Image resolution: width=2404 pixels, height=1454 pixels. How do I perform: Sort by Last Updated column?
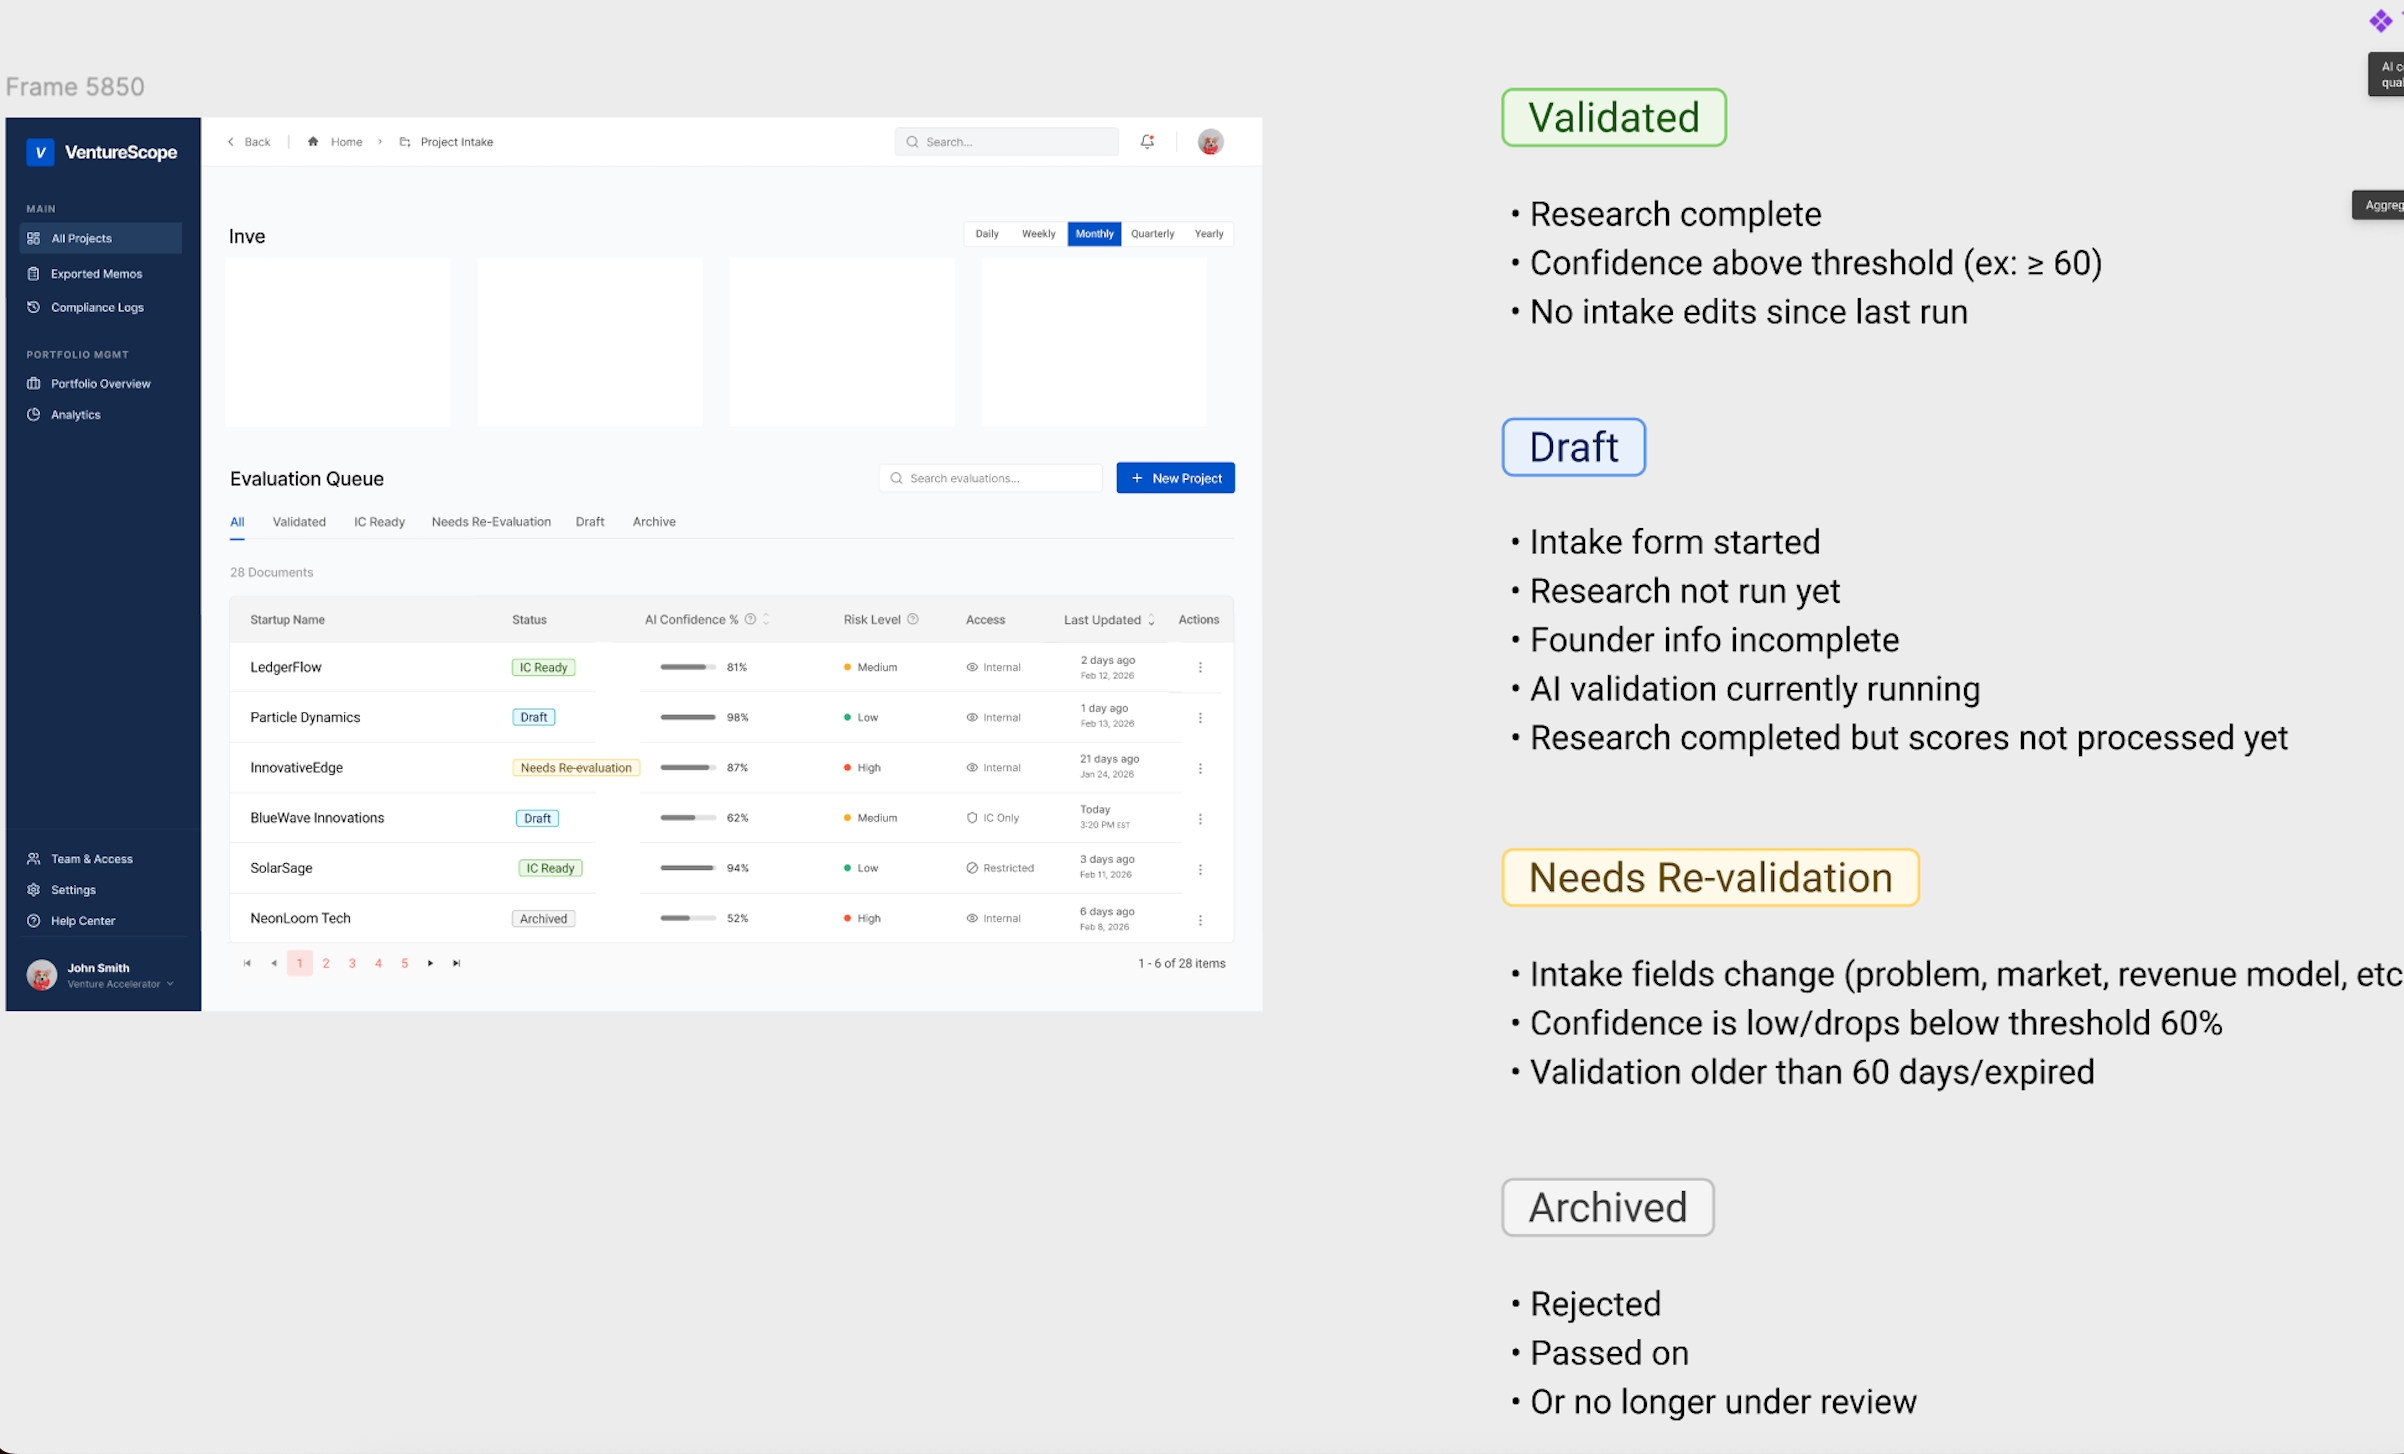[1151, 620]
